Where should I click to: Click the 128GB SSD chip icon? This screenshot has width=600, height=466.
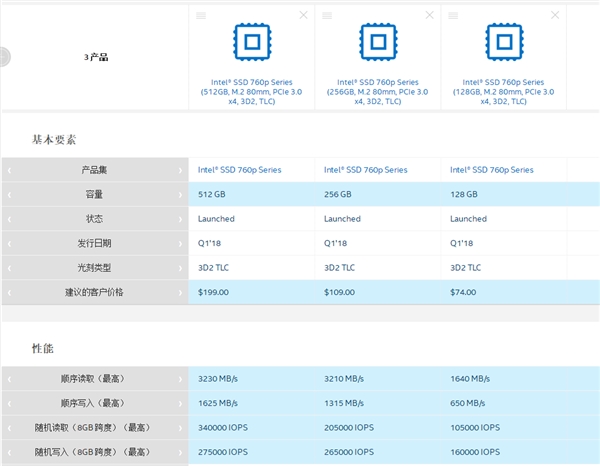[502, 42]
